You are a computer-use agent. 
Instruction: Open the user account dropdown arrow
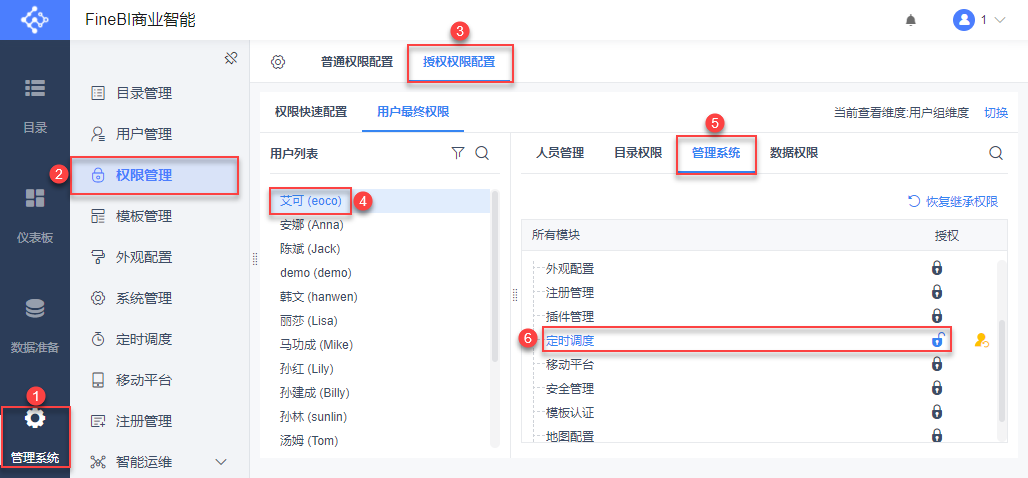coord(1000,20)
